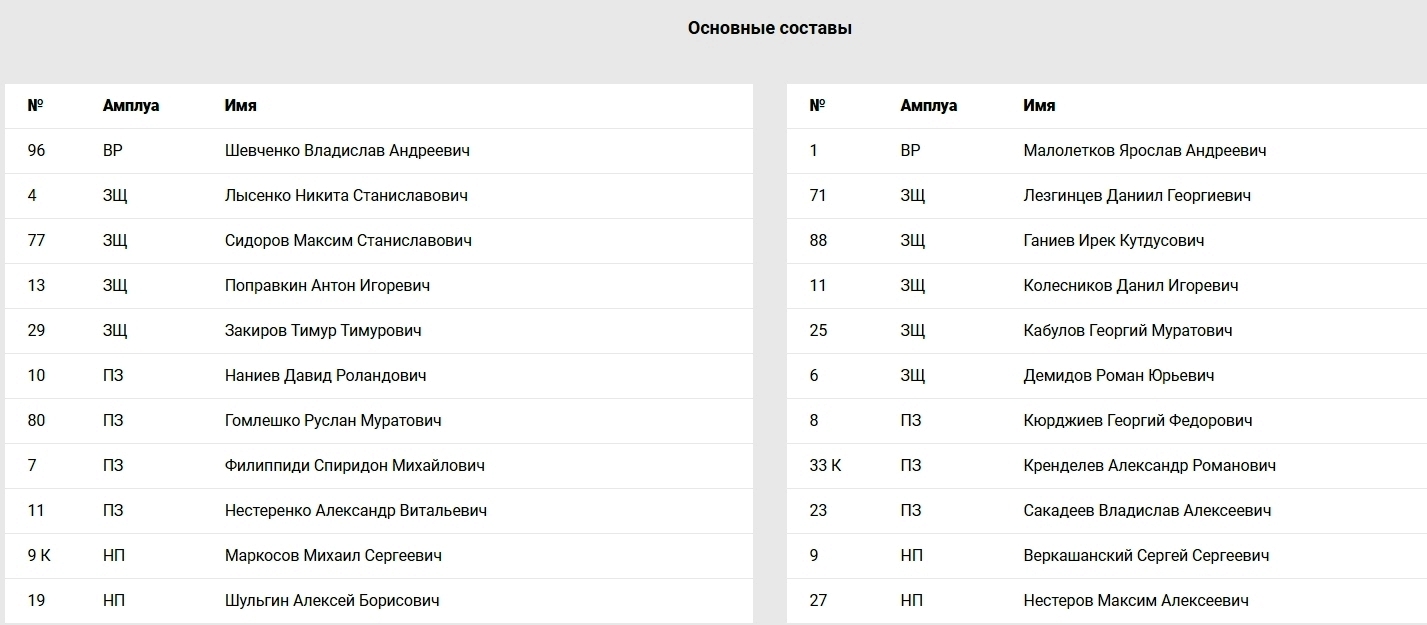Click left table Амплуа column header
The width and height of the screenshot is (1427, 625).
(131, 105)
